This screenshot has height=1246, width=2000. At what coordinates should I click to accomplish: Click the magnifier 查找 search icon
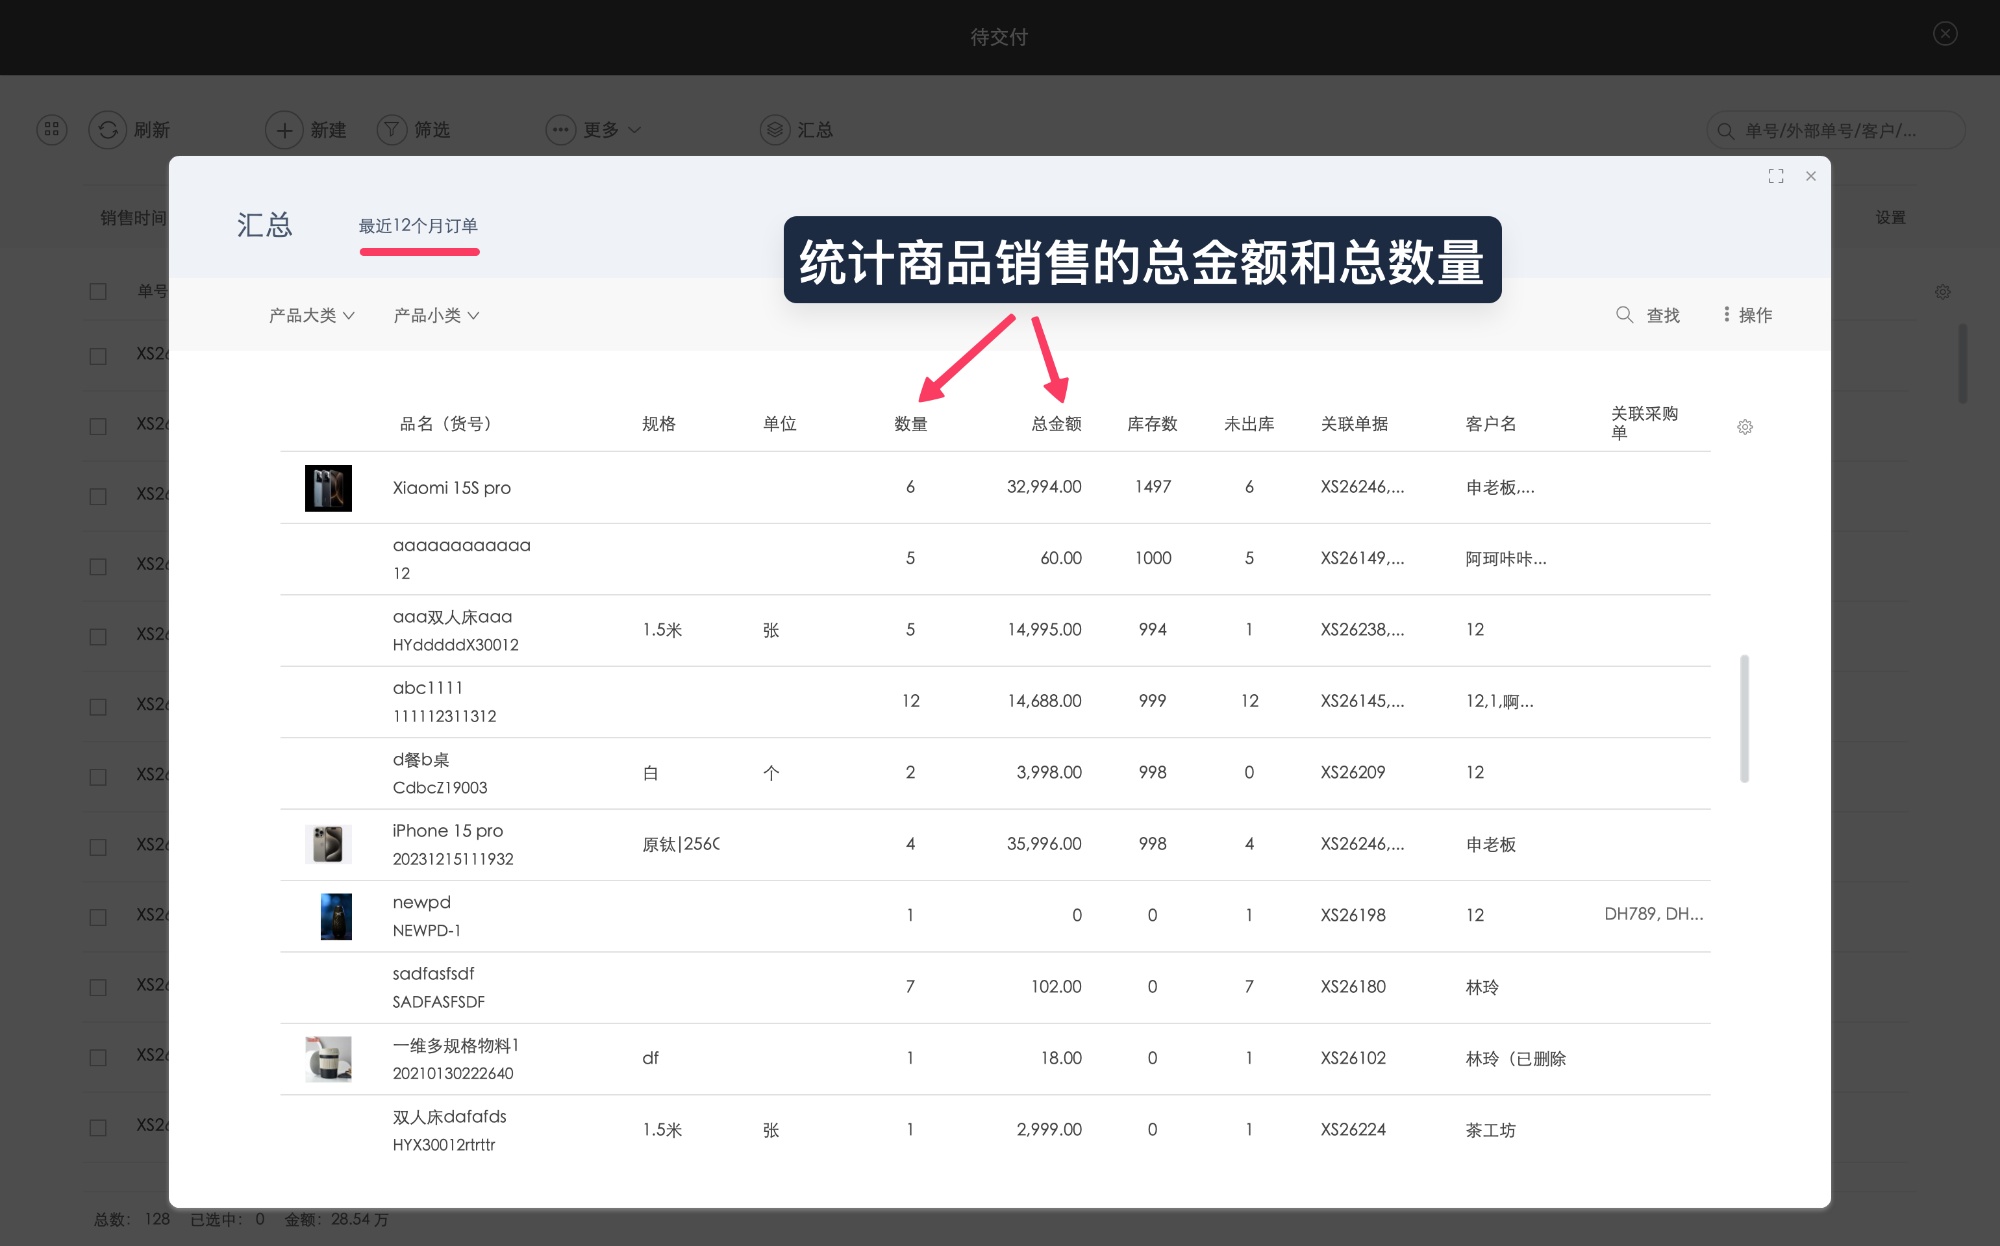point(1625,315)
